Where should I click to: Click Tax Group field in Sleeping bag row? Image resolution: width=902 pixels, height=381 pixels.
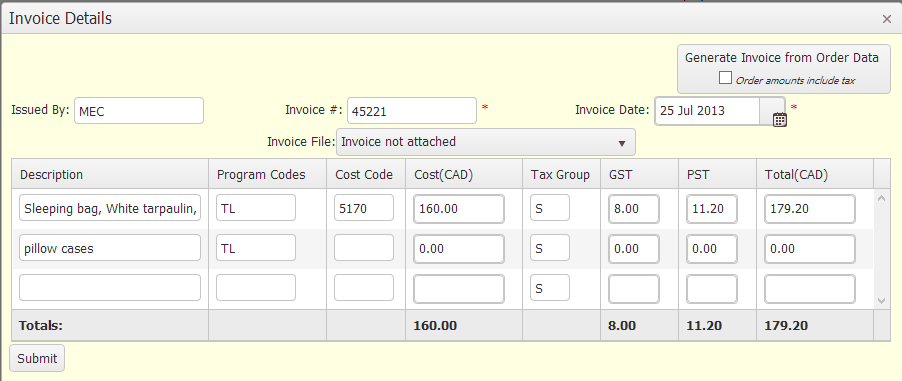550,208
